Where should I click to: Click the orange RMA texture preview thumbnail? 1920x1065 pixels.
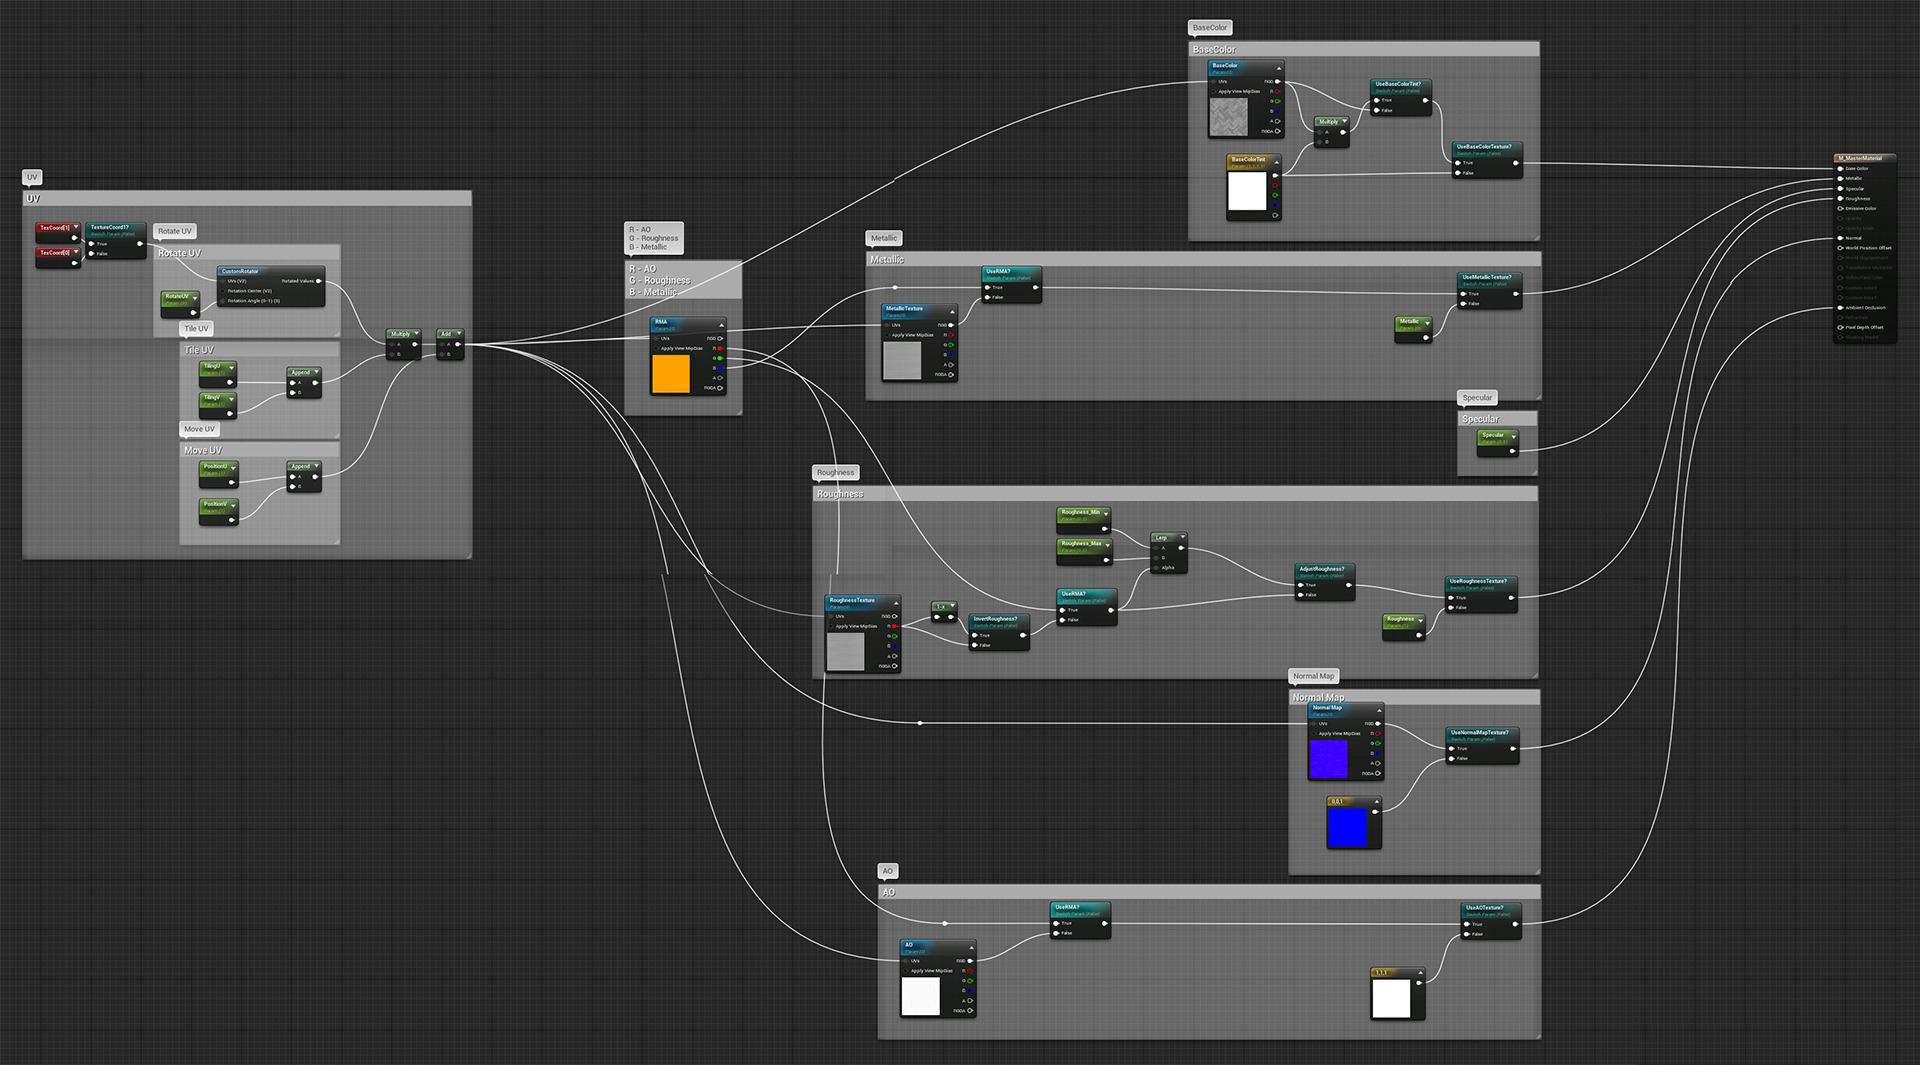pyautogui.click(x=670, y=374)
